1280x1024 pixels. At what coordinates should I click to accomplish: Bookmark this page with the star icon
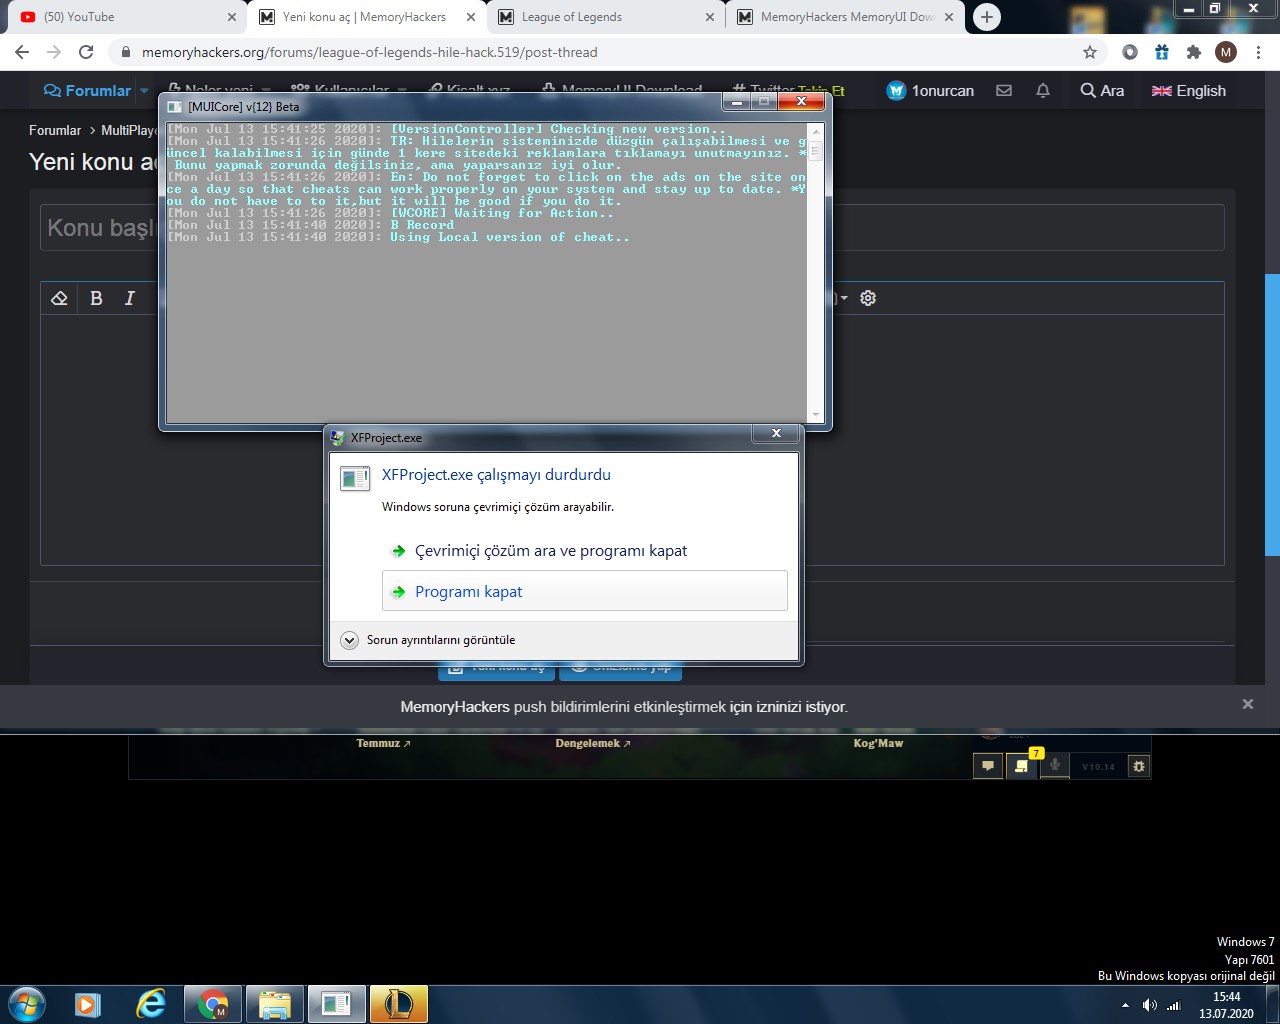pyautogui.click(x=1090, y=52)
